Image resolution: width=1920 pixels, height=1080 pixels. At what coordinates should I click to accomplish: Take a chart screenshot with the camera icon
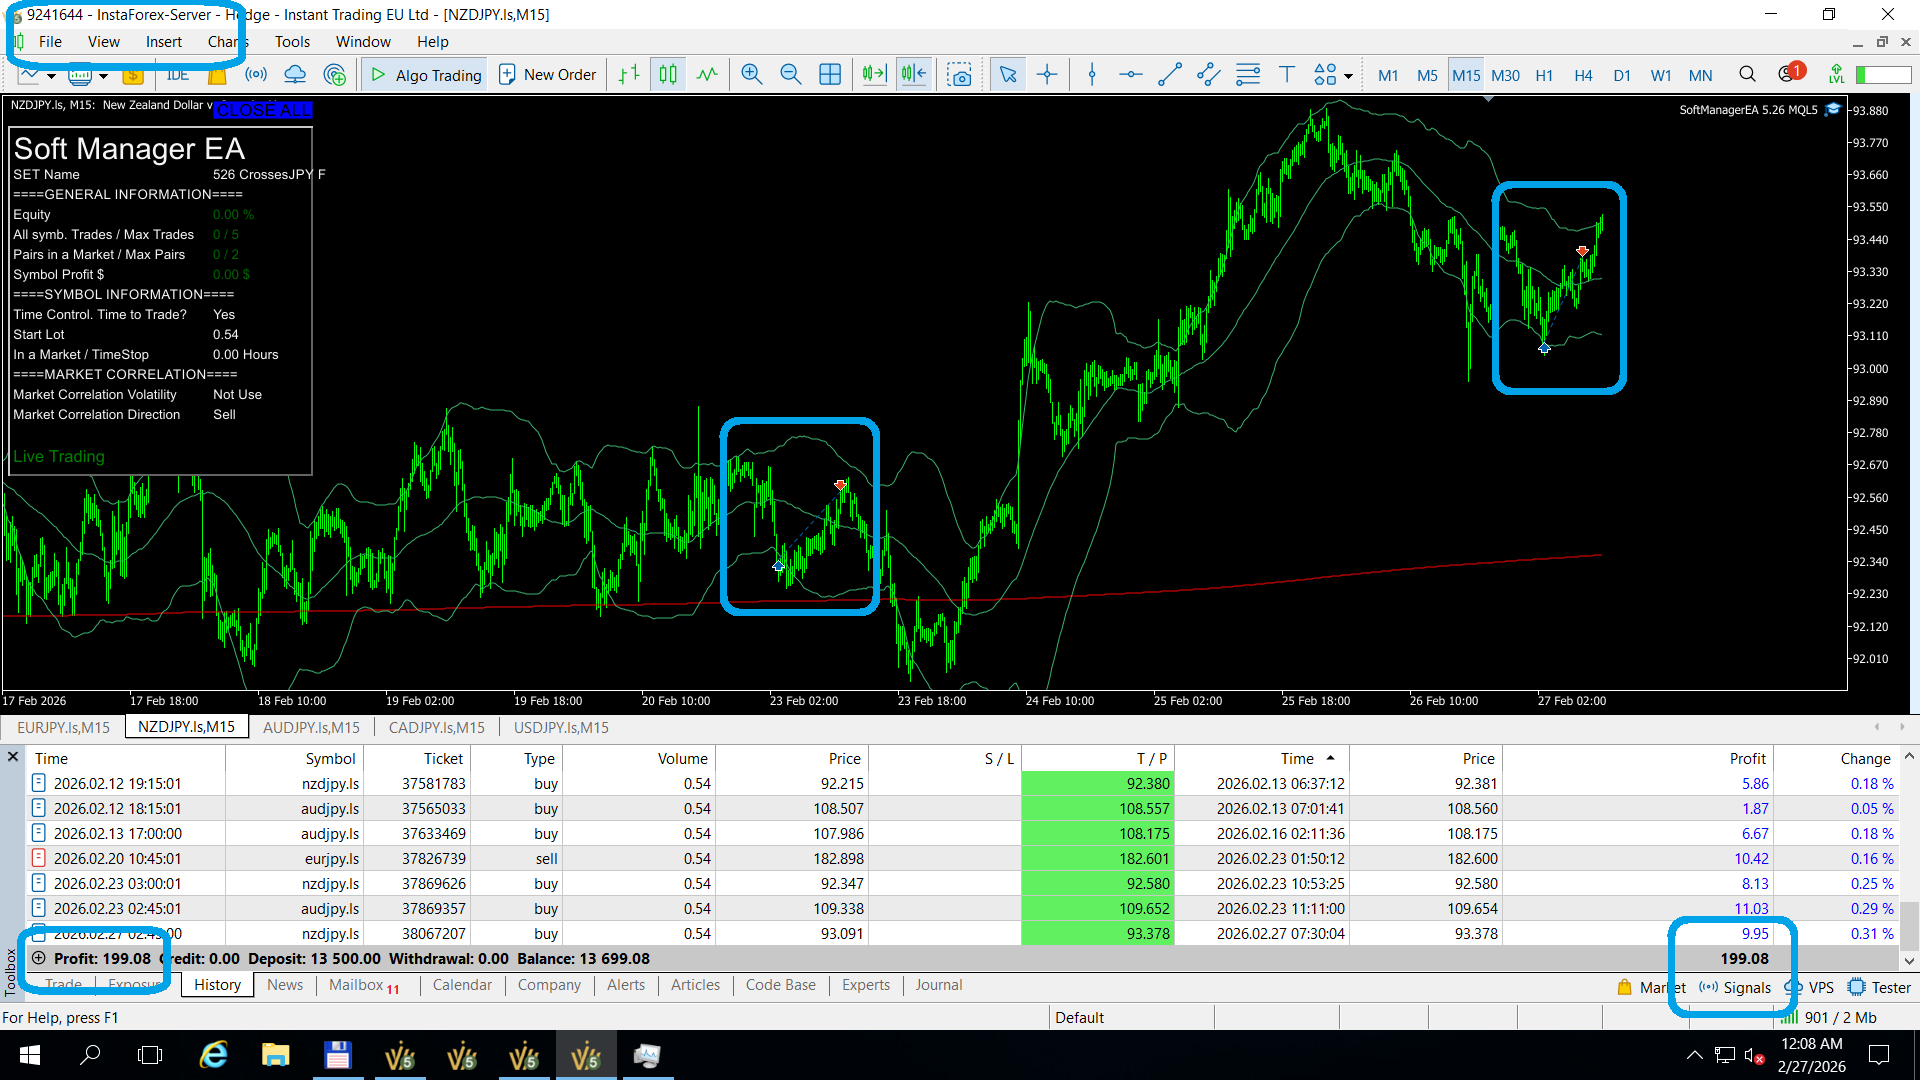[959, 75]
